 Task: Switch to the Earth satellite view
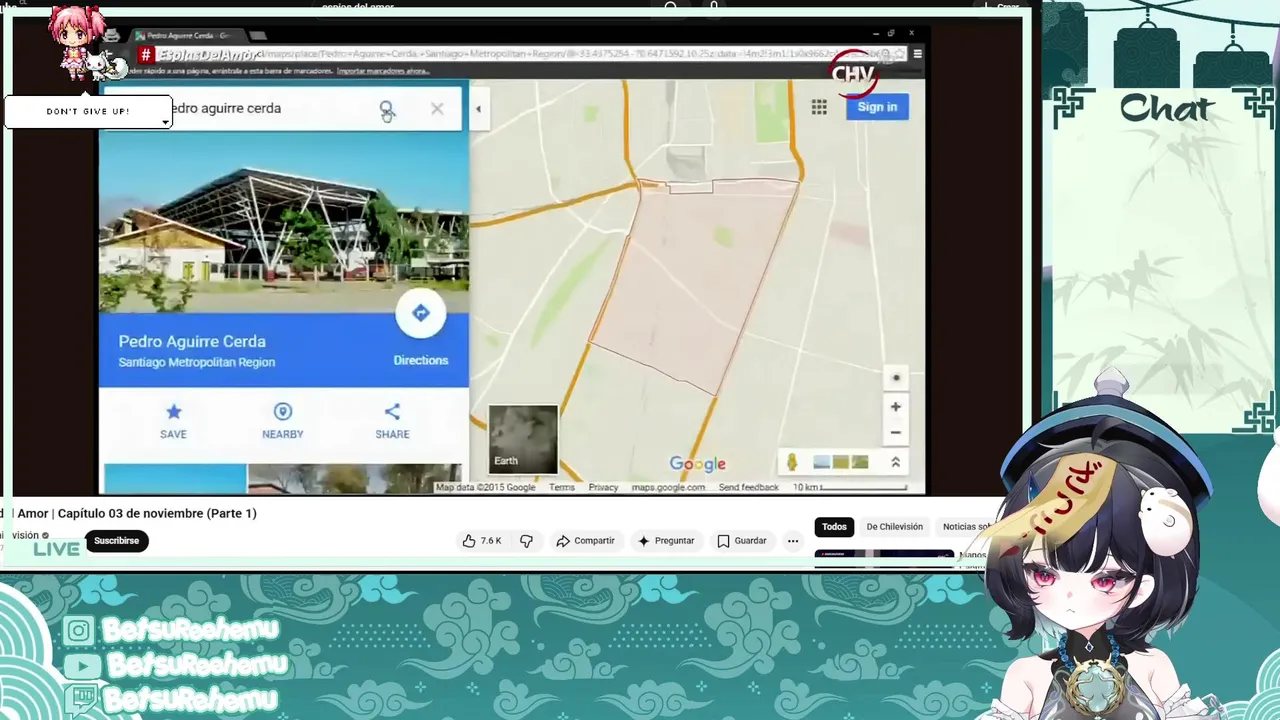click(x=523, y=439)
